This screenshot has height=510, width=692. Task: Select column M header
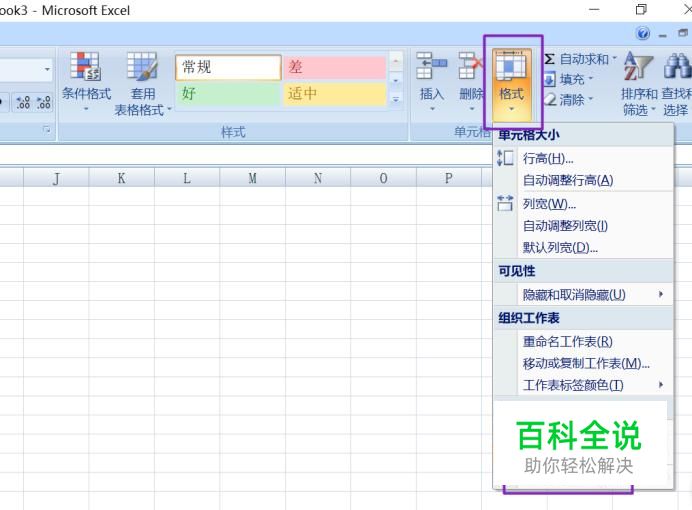(x=252, y=178)
